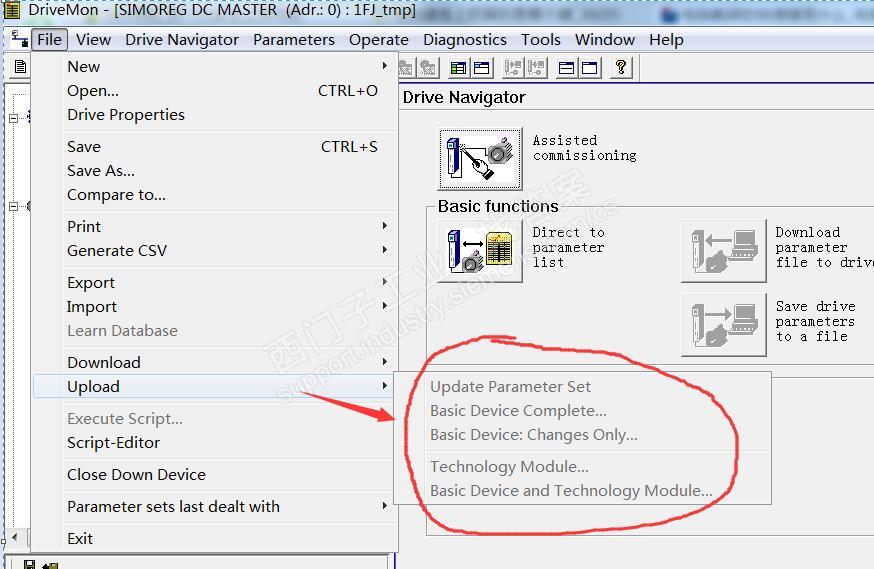The width and height of the screenshot is (874, 569).
Task: Open the Tools menu
Action: tap(541, 40)
